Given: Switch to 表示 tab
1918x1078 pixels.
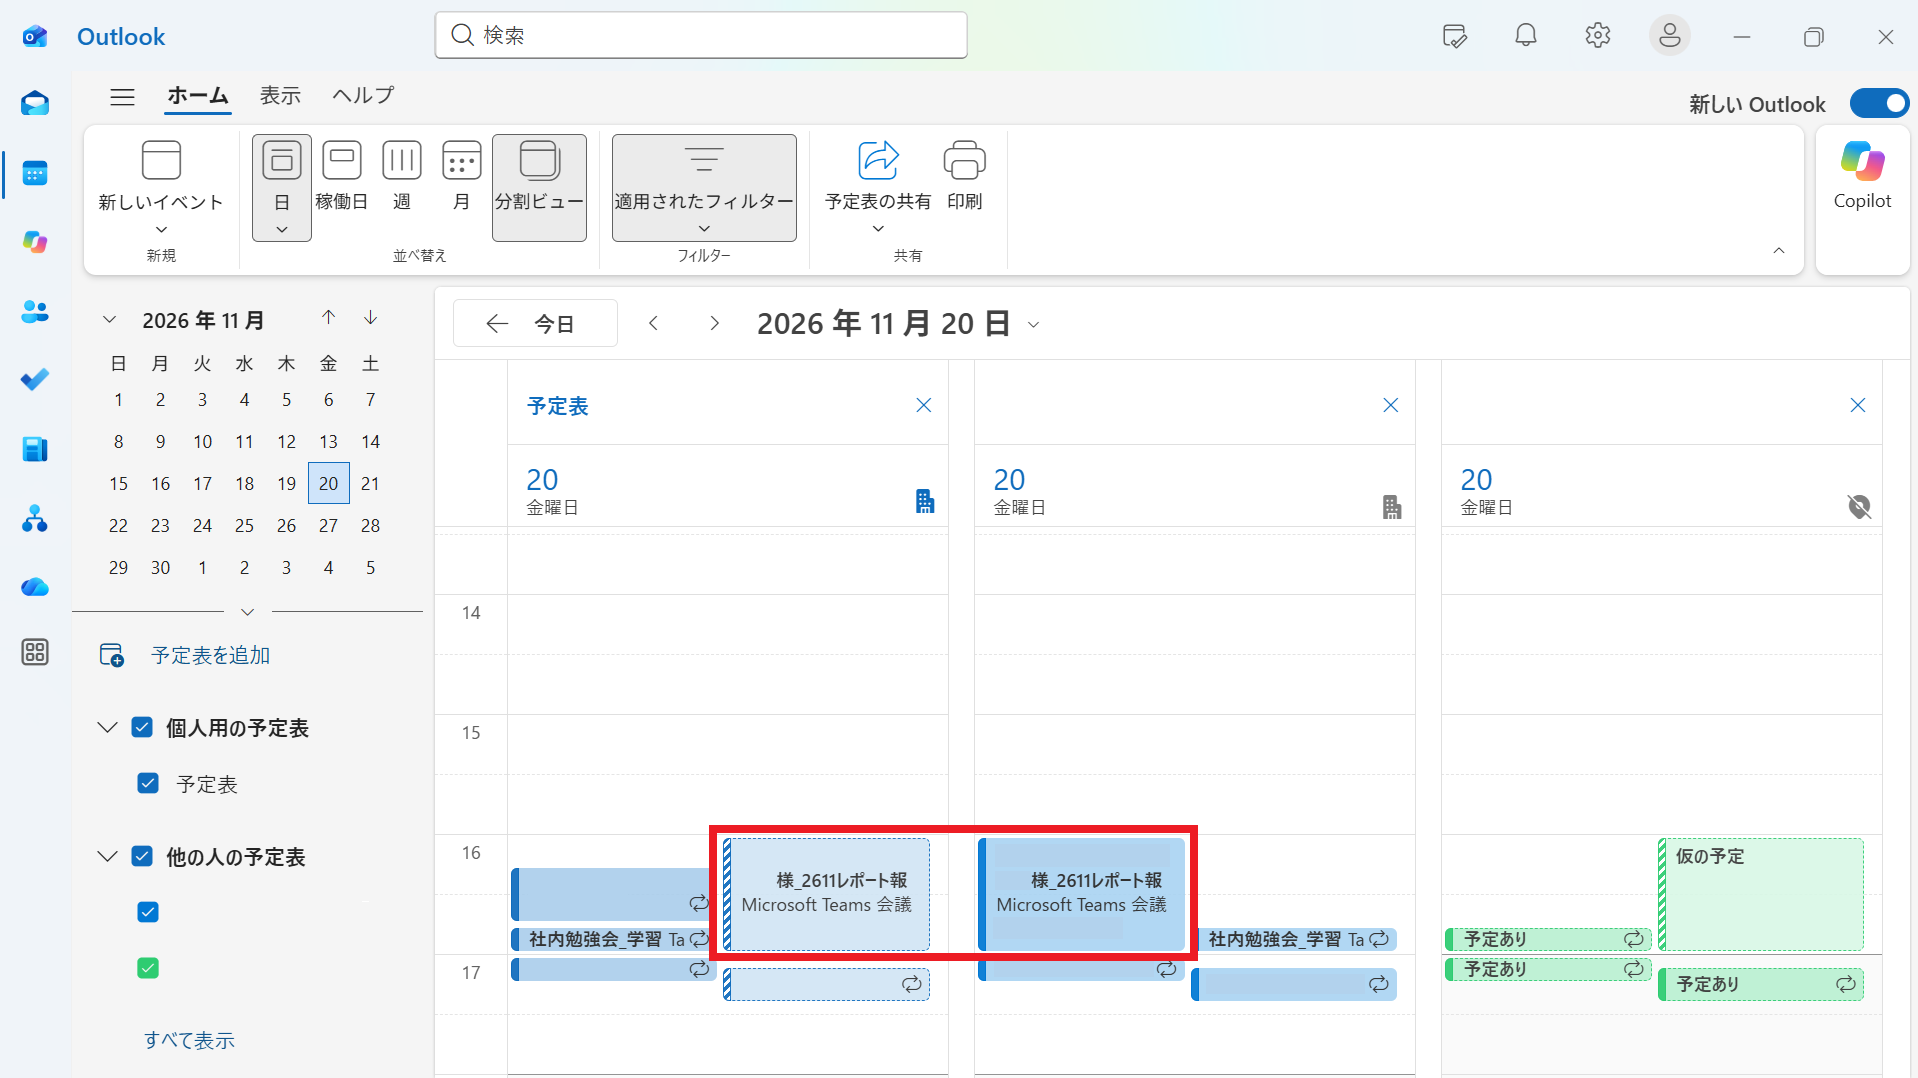Looking at the screenshot, I should pos(280,96).
